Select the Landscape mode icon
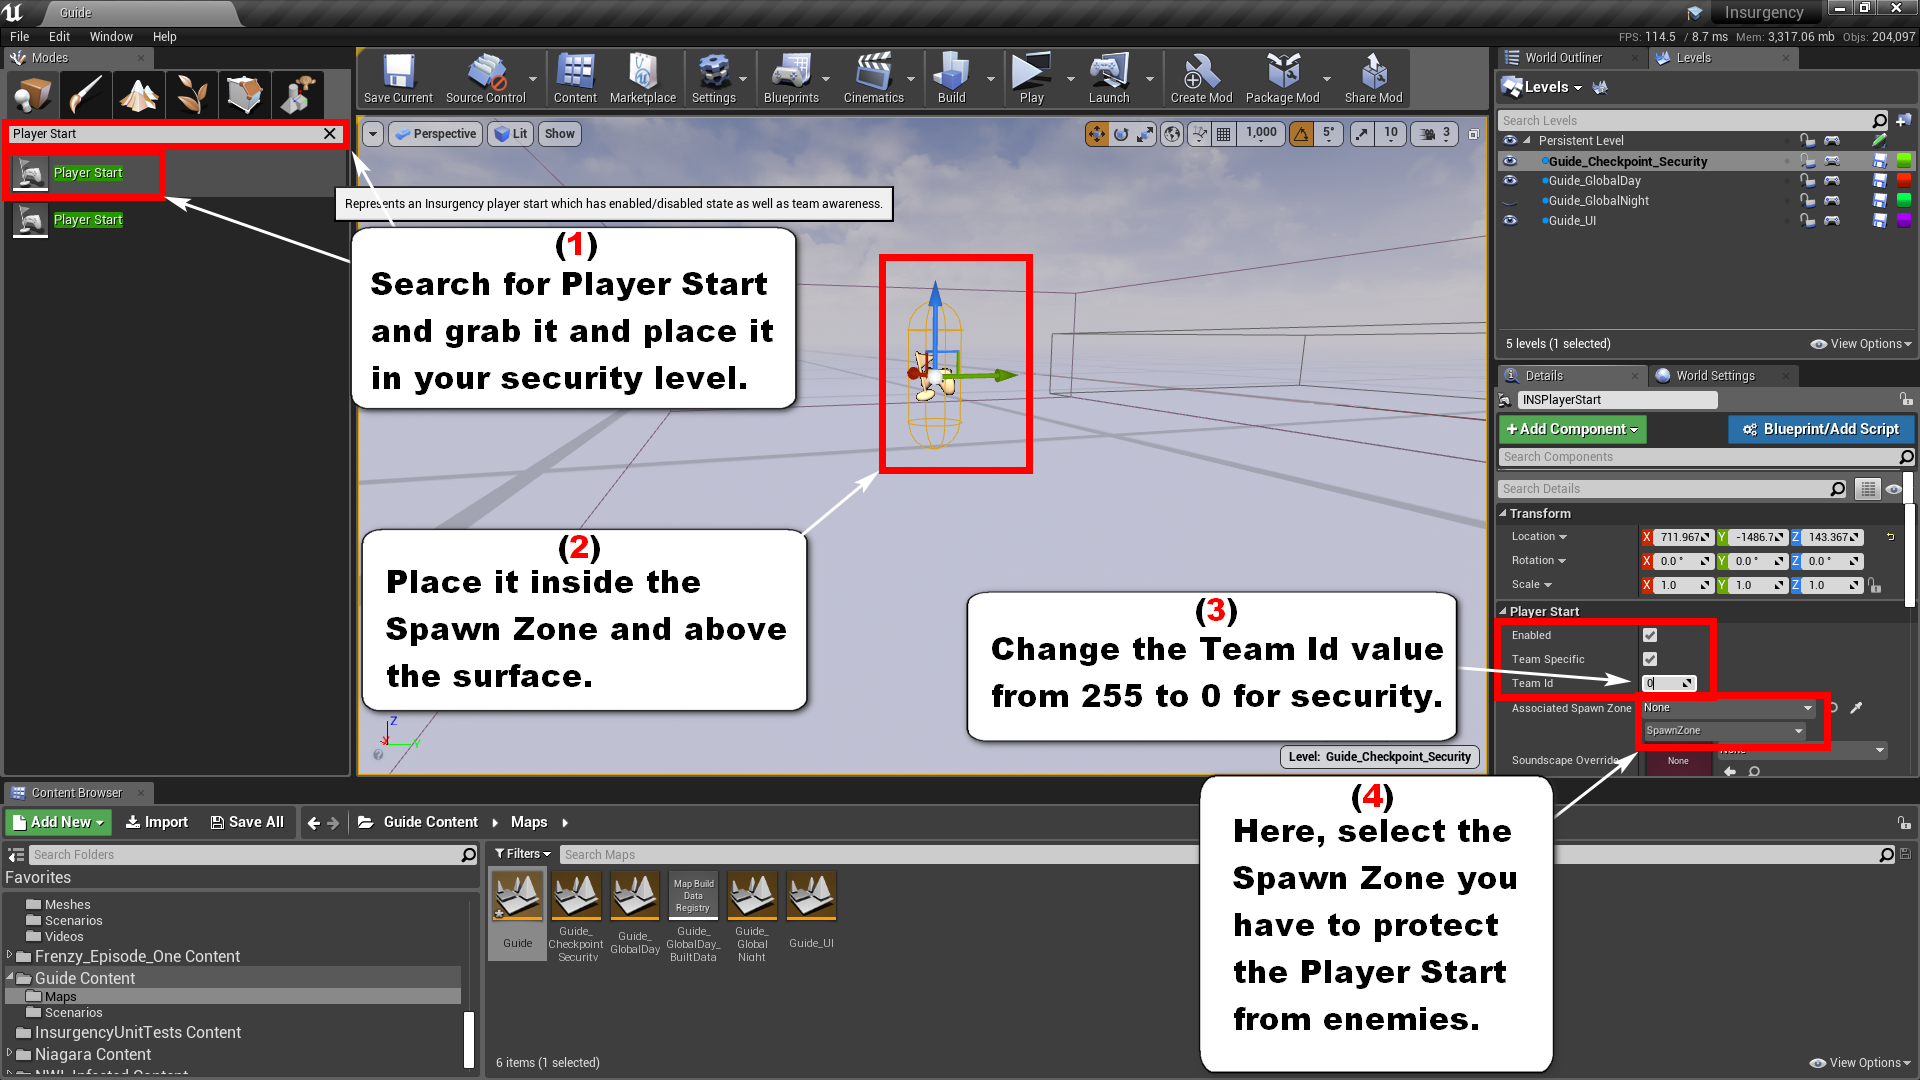1920x1080 pixels. point(138,96)
